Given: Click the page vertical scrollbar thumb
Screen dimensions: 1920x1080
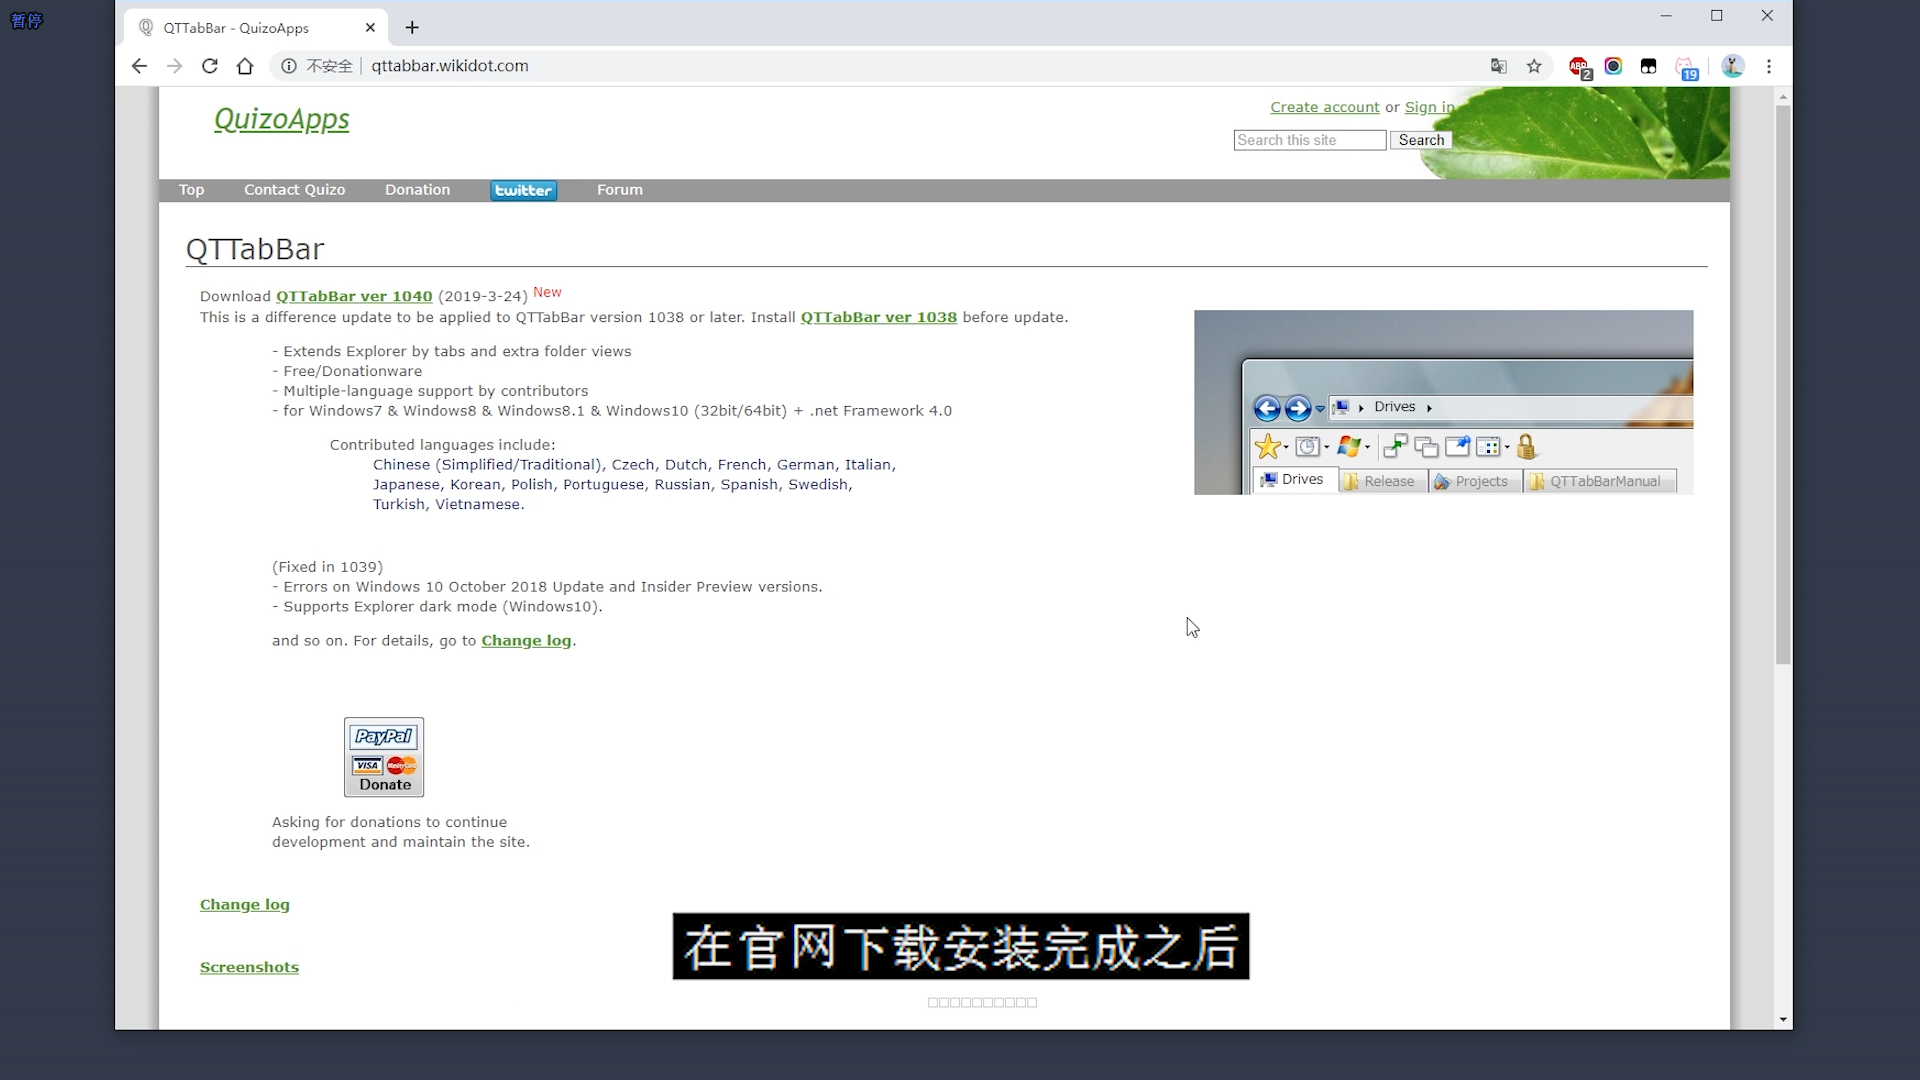Looking at the screenshot, I should click(x=1783, y=385).
